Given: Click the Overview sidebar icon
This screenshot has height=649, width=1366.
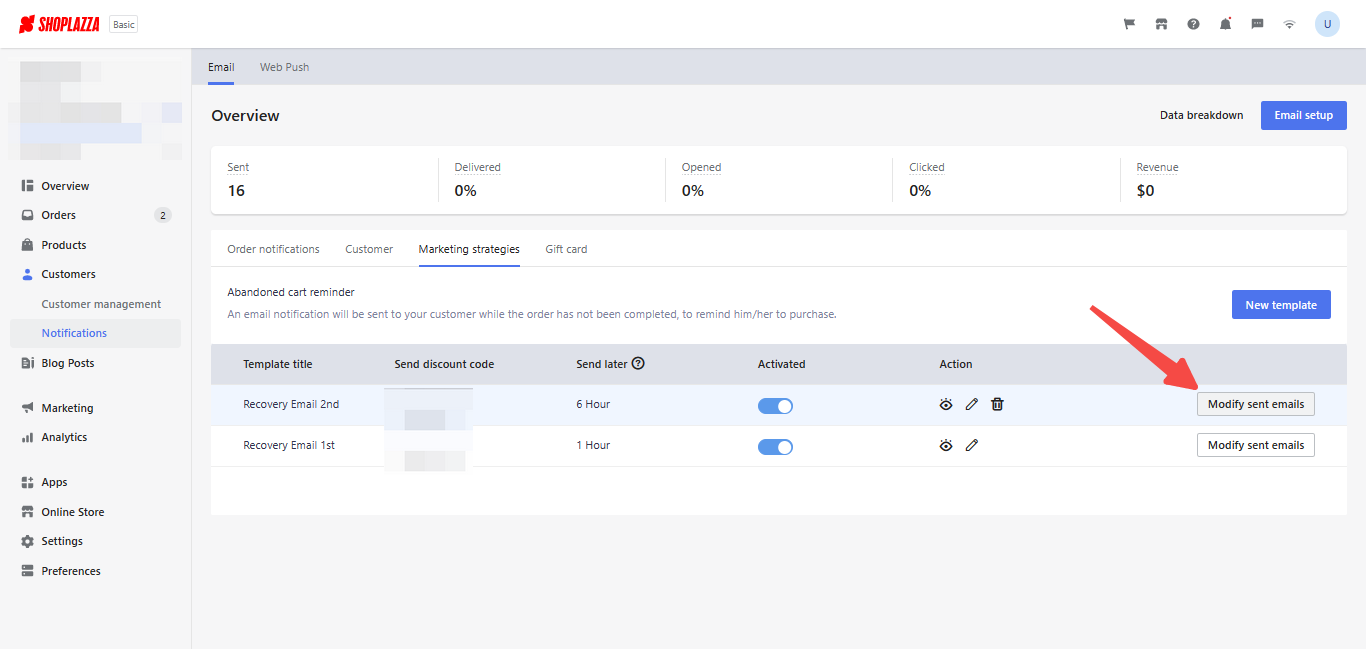Looking at the screenshot, I should tap(28, 186).
